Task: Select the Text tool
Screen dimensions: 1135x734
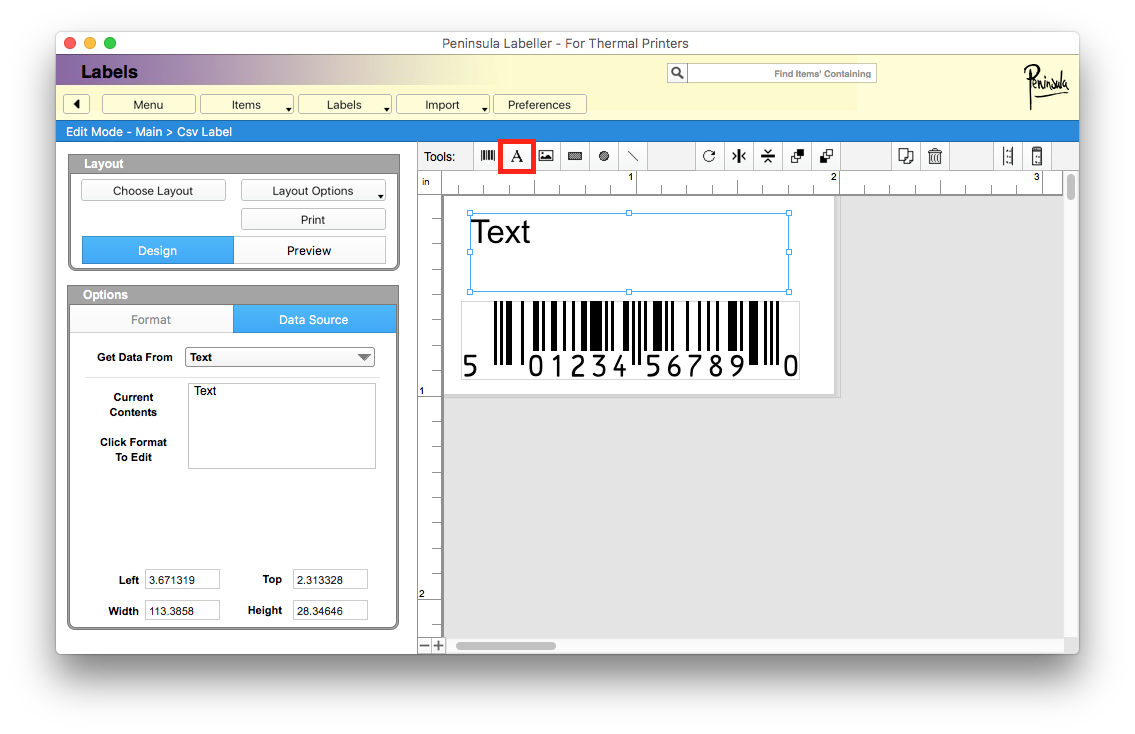Action: coord(517,156)
